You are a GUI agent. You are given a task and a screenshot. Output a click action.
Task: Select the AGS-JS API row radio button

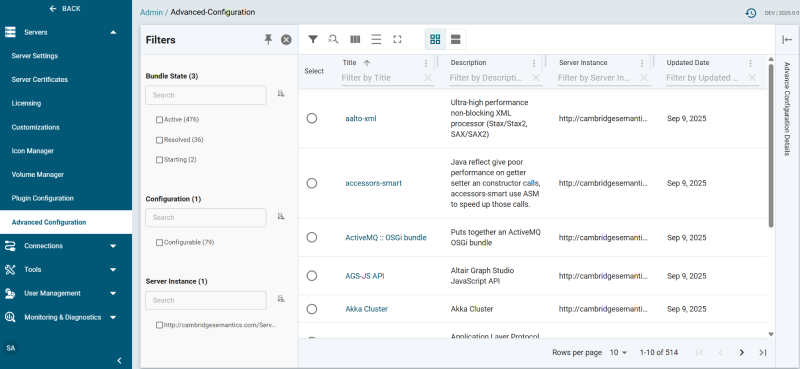click(x=312, y=276)
